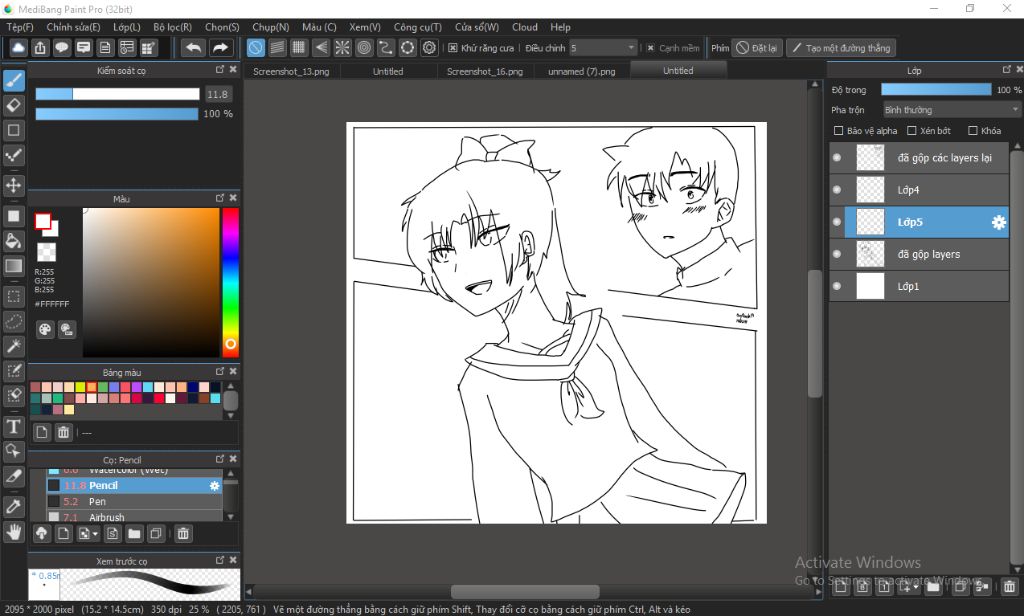Toggle the Cạnh mềm checkbox

(x=650, y=48)
